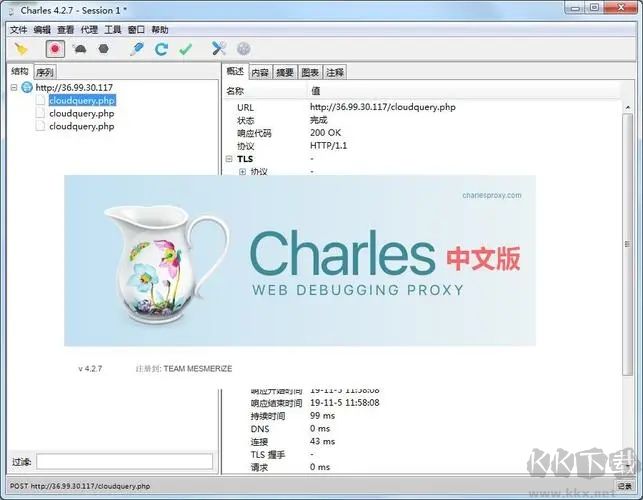Click the POST status bar text

[80, 486]
